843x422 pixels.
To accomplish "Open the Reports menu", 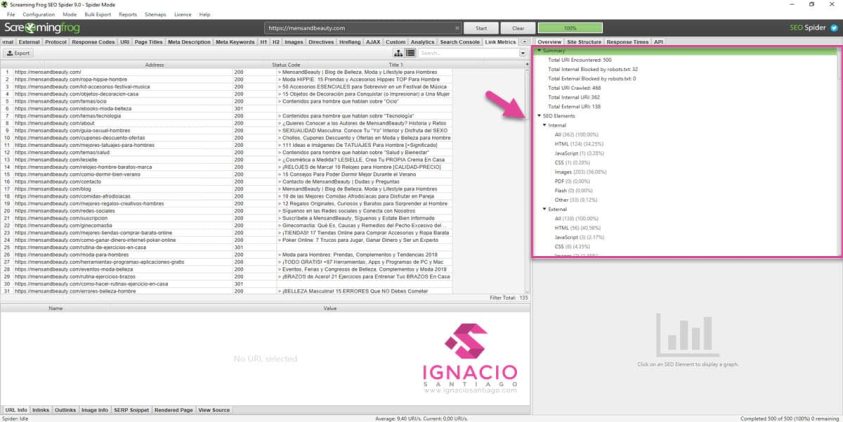I will point(128,15).
